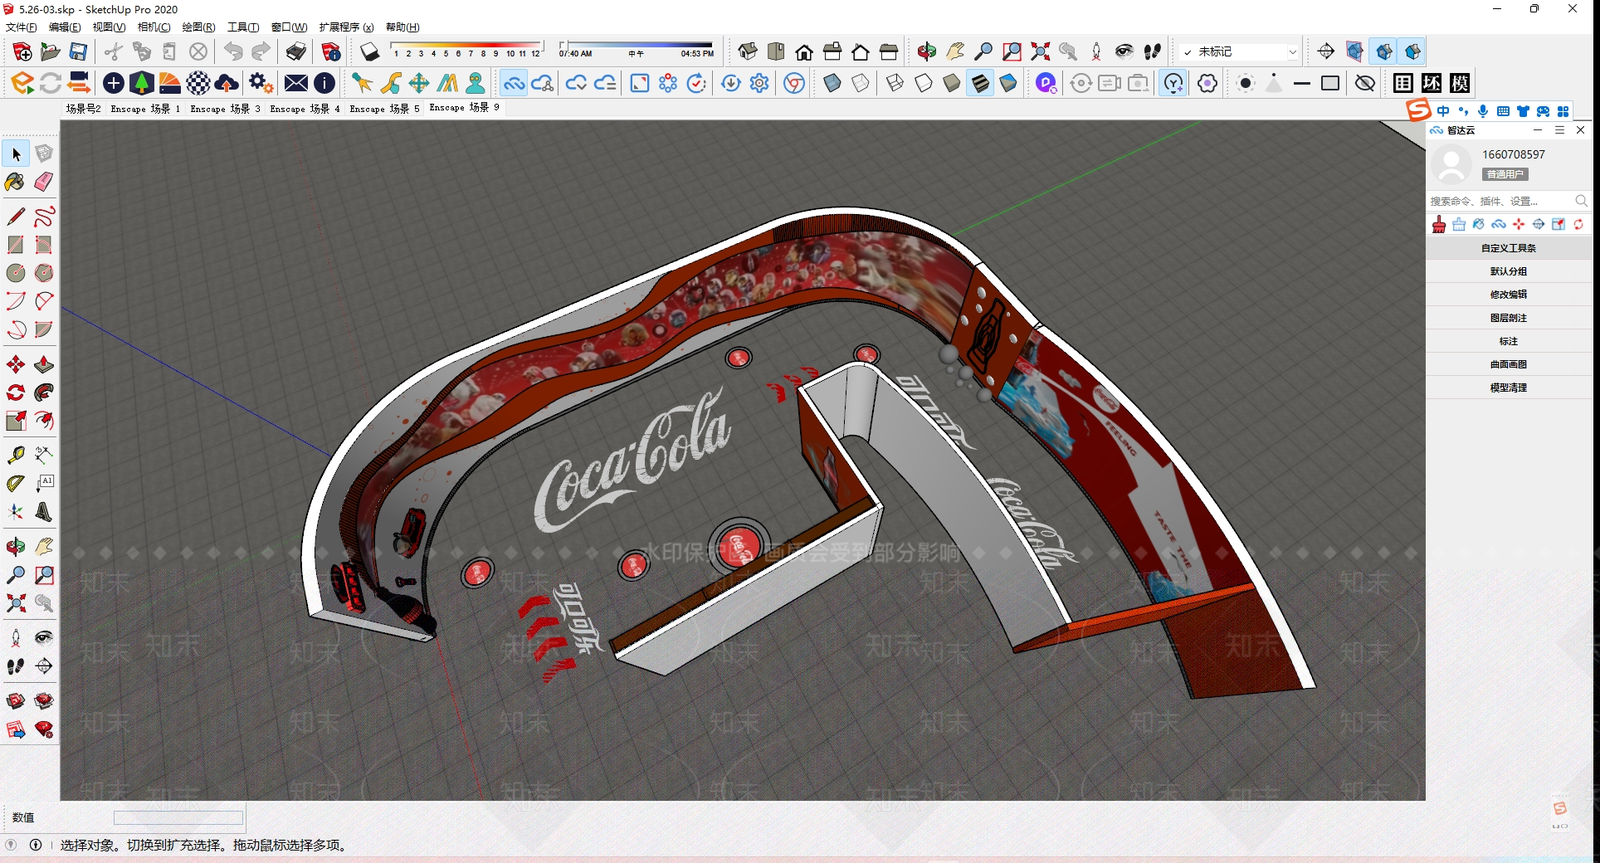Click the round info icon in second toolbar
The height and width of the screenshot is (863, 1600).
[324, 83]
